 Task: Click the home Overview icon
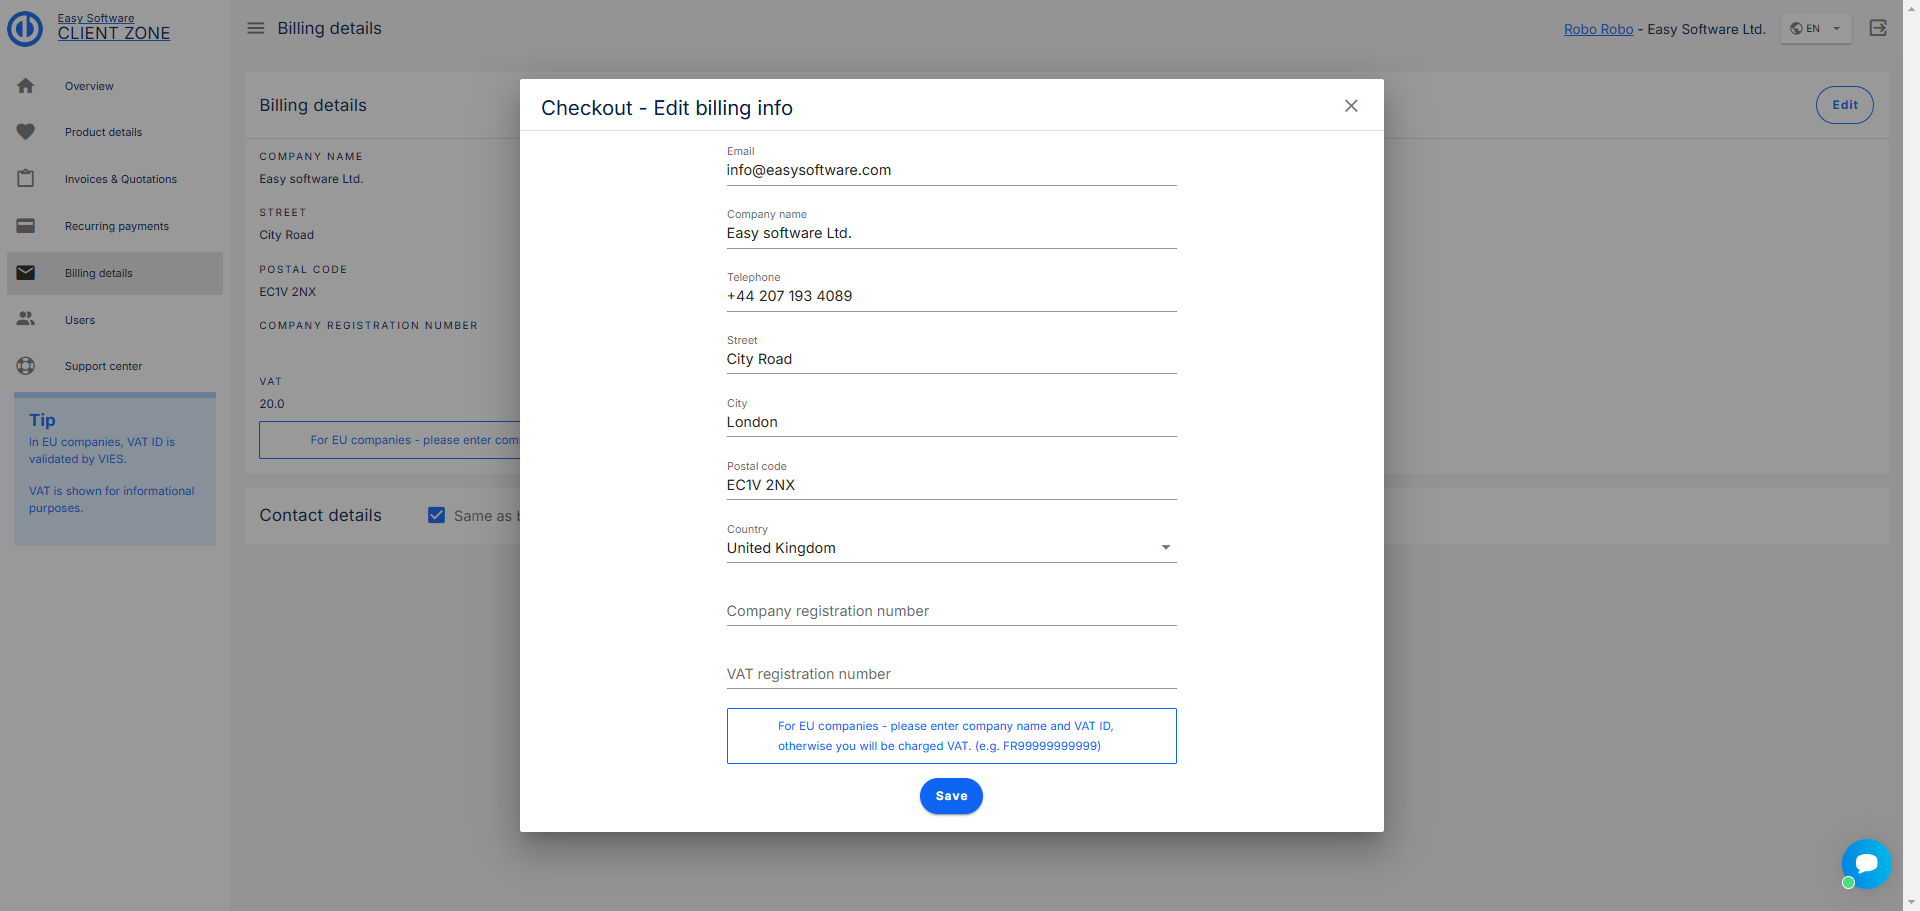(26, 86)
